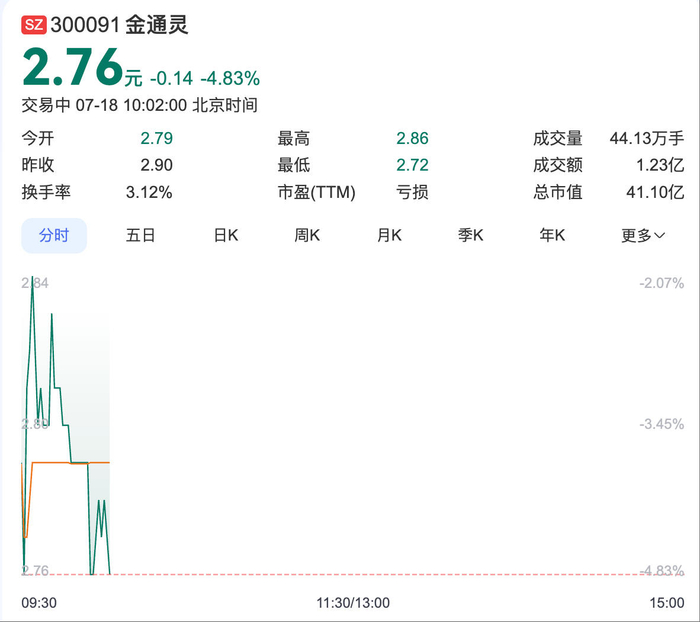This screenshot has width=700, height=622.
Task: Click the price change value -0.14
Action: (171, 79)
